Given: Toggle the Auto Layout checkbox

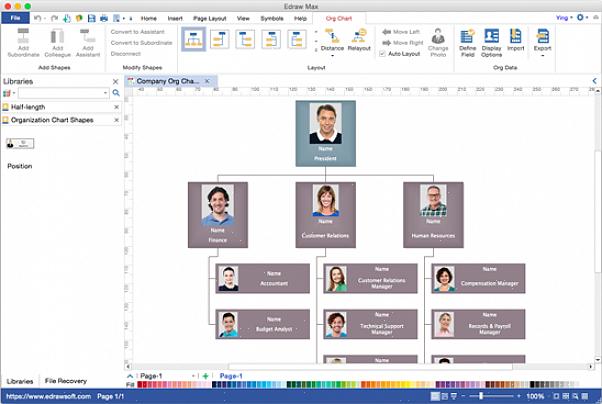Looking at the screenshot, I should point(383,54).
